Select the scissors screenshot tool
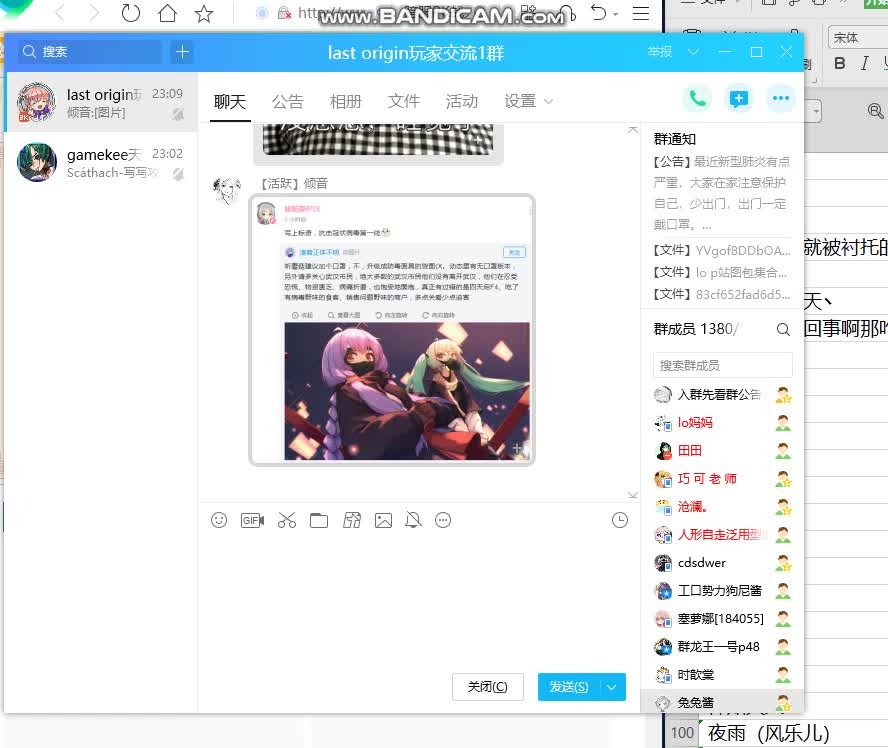888x748 pixels. (287, 520)
